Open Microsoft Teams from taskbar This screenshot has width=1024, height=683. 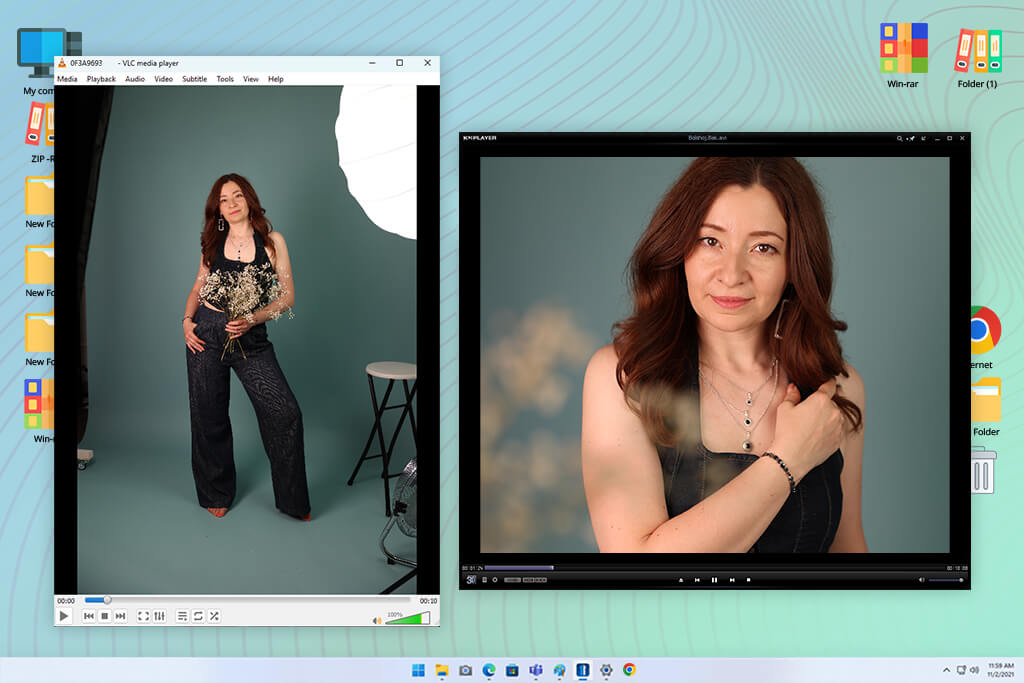pos(536,670)
